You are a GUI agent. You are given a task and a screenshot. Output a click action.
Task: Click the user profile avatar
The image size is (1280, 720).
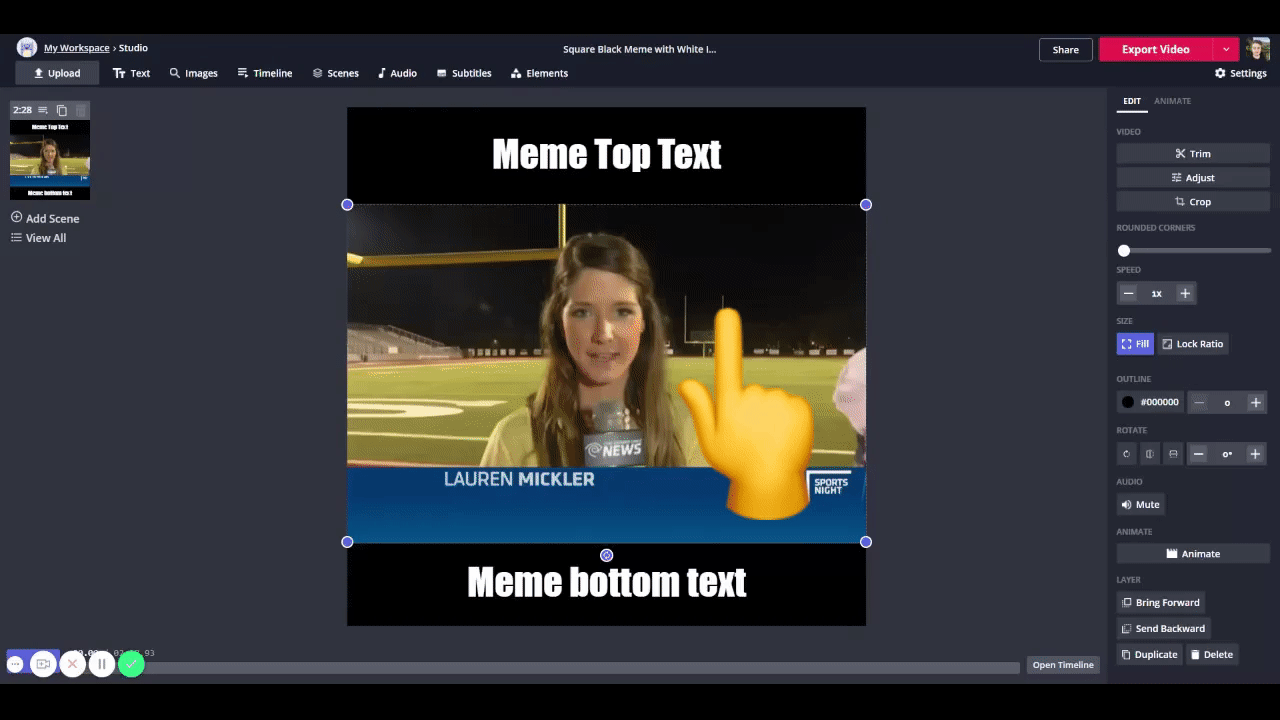[x=1257, y=49]
